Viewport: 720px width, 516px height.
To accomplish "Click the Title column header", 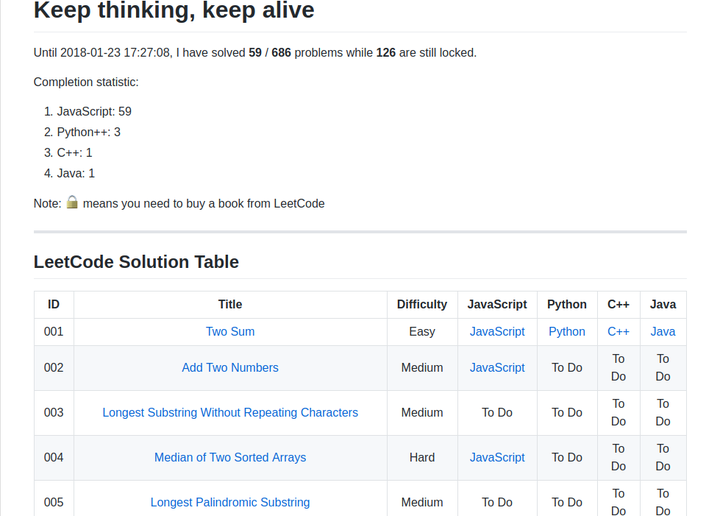I will click(230, 304).
